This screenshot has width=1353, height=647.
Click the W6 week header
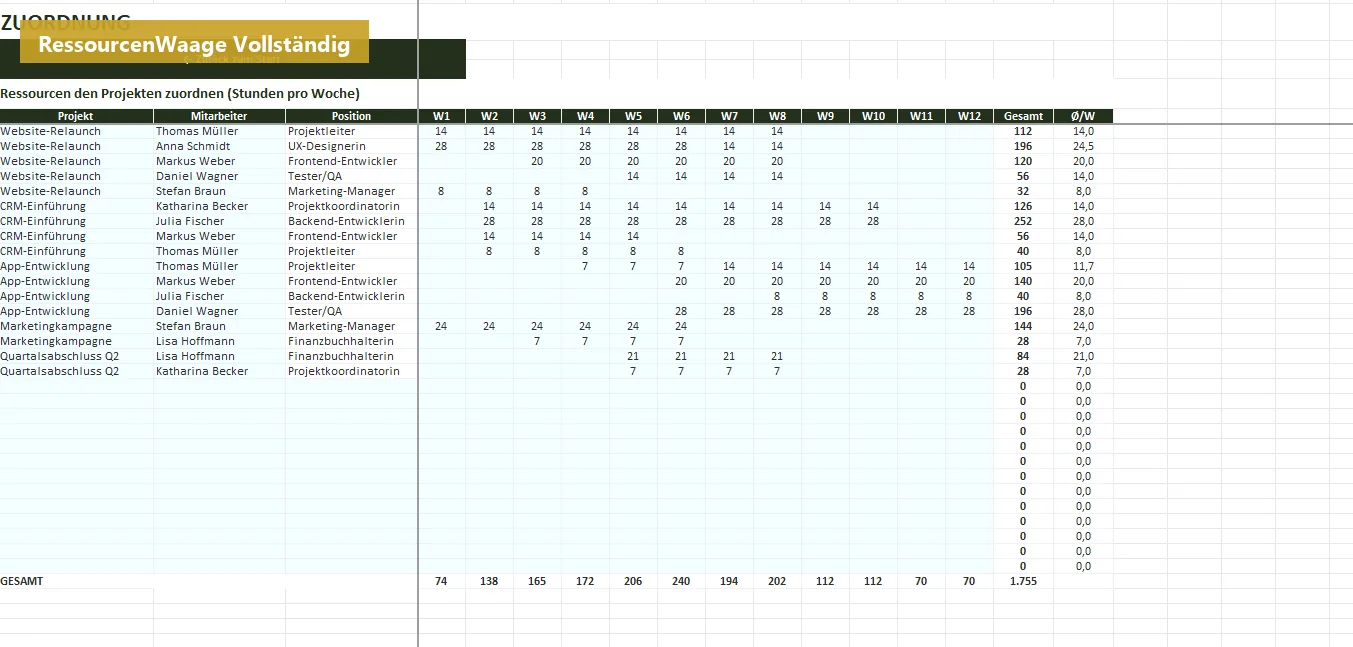[681, 116]
